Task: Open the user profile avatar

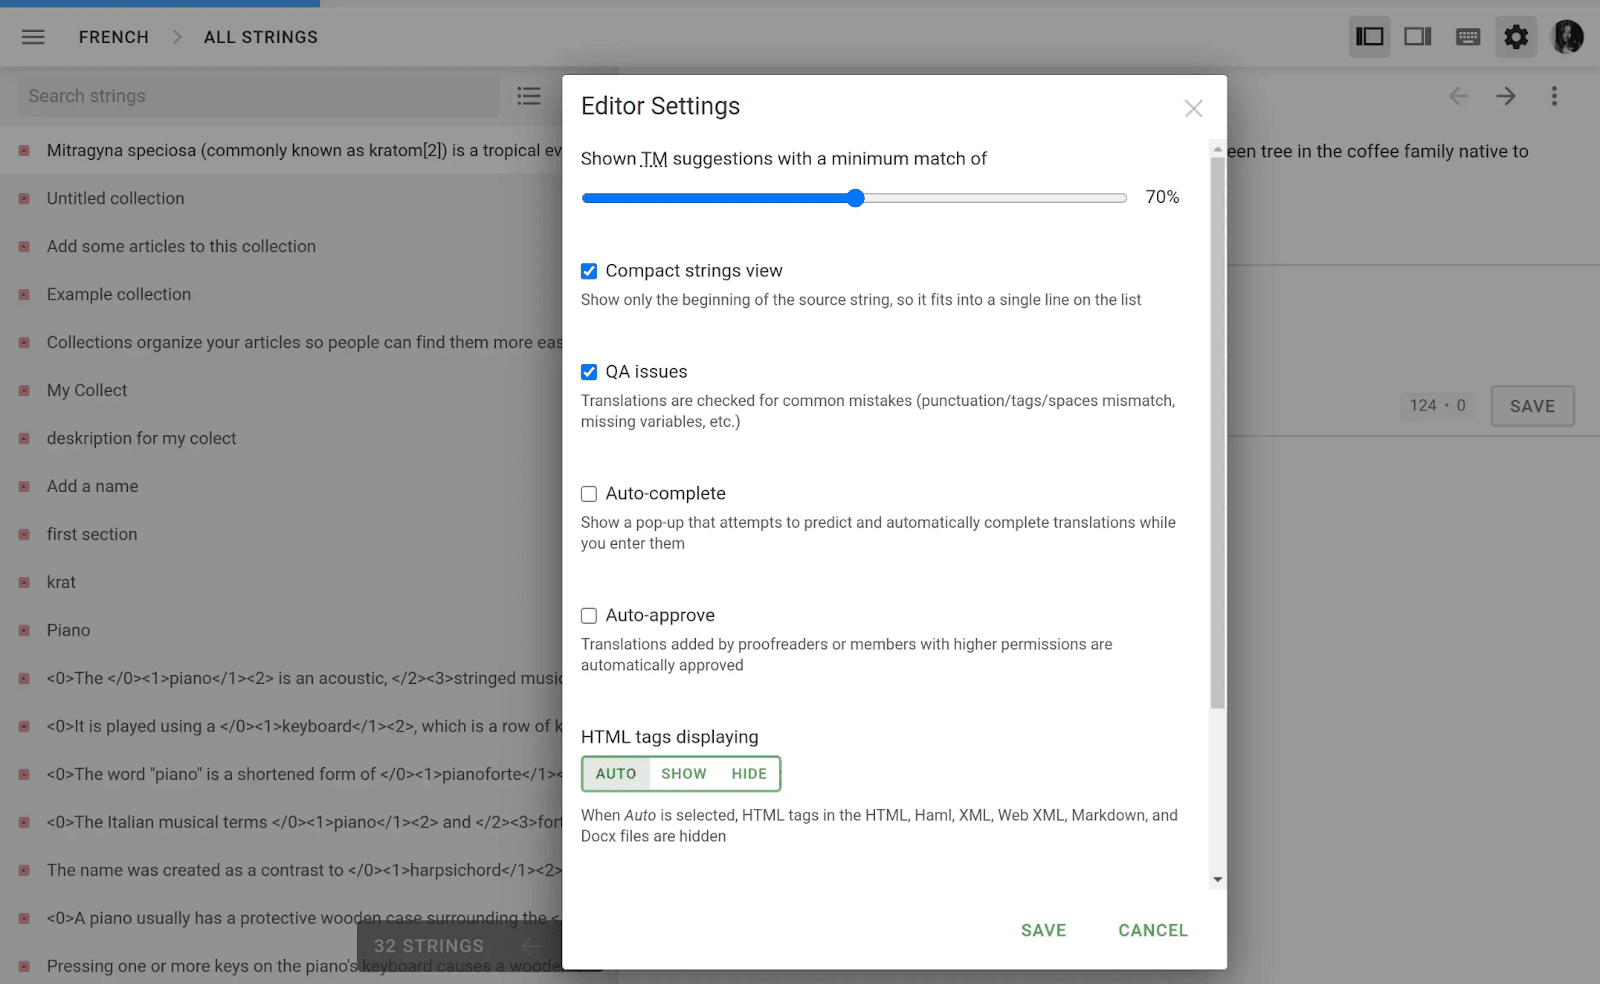Action: (x=1566, y=37)
